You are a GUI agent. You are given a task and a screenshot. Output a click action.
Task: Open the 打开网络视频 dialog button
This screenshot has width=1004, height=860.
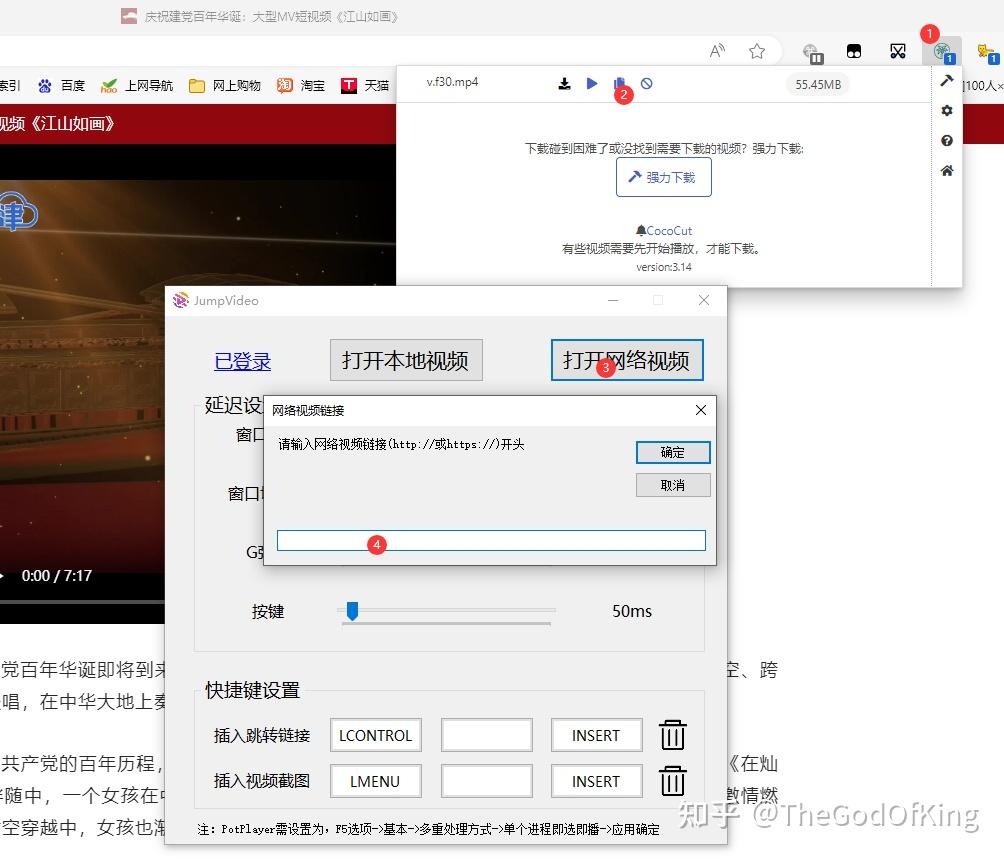627,361
